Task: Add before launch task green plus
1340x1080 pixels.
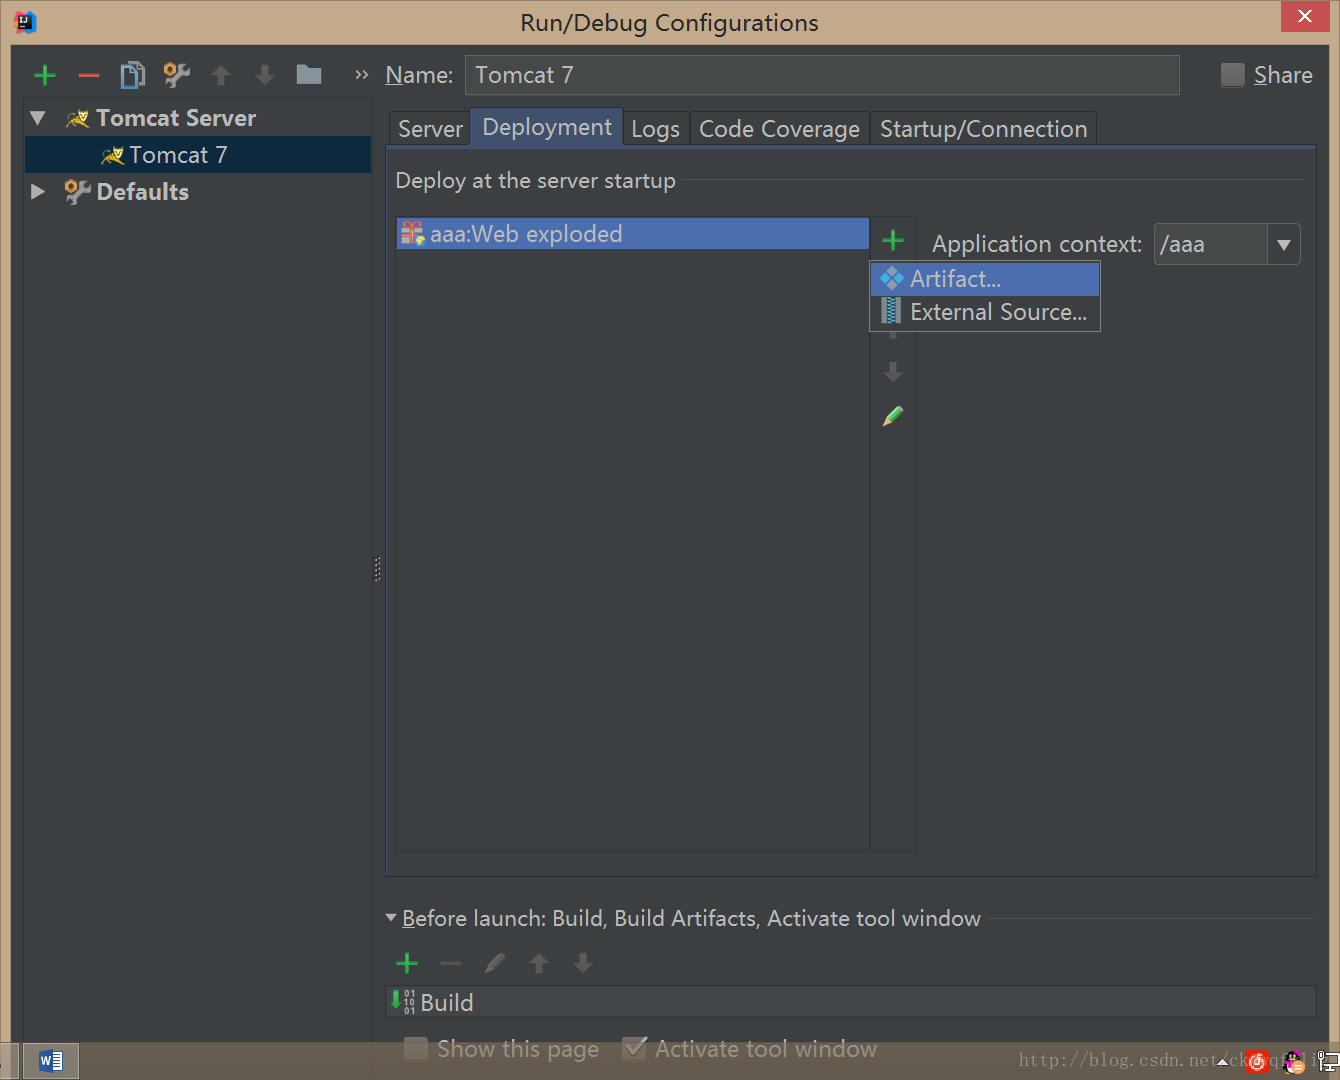Action: click(x=407, y=963)
